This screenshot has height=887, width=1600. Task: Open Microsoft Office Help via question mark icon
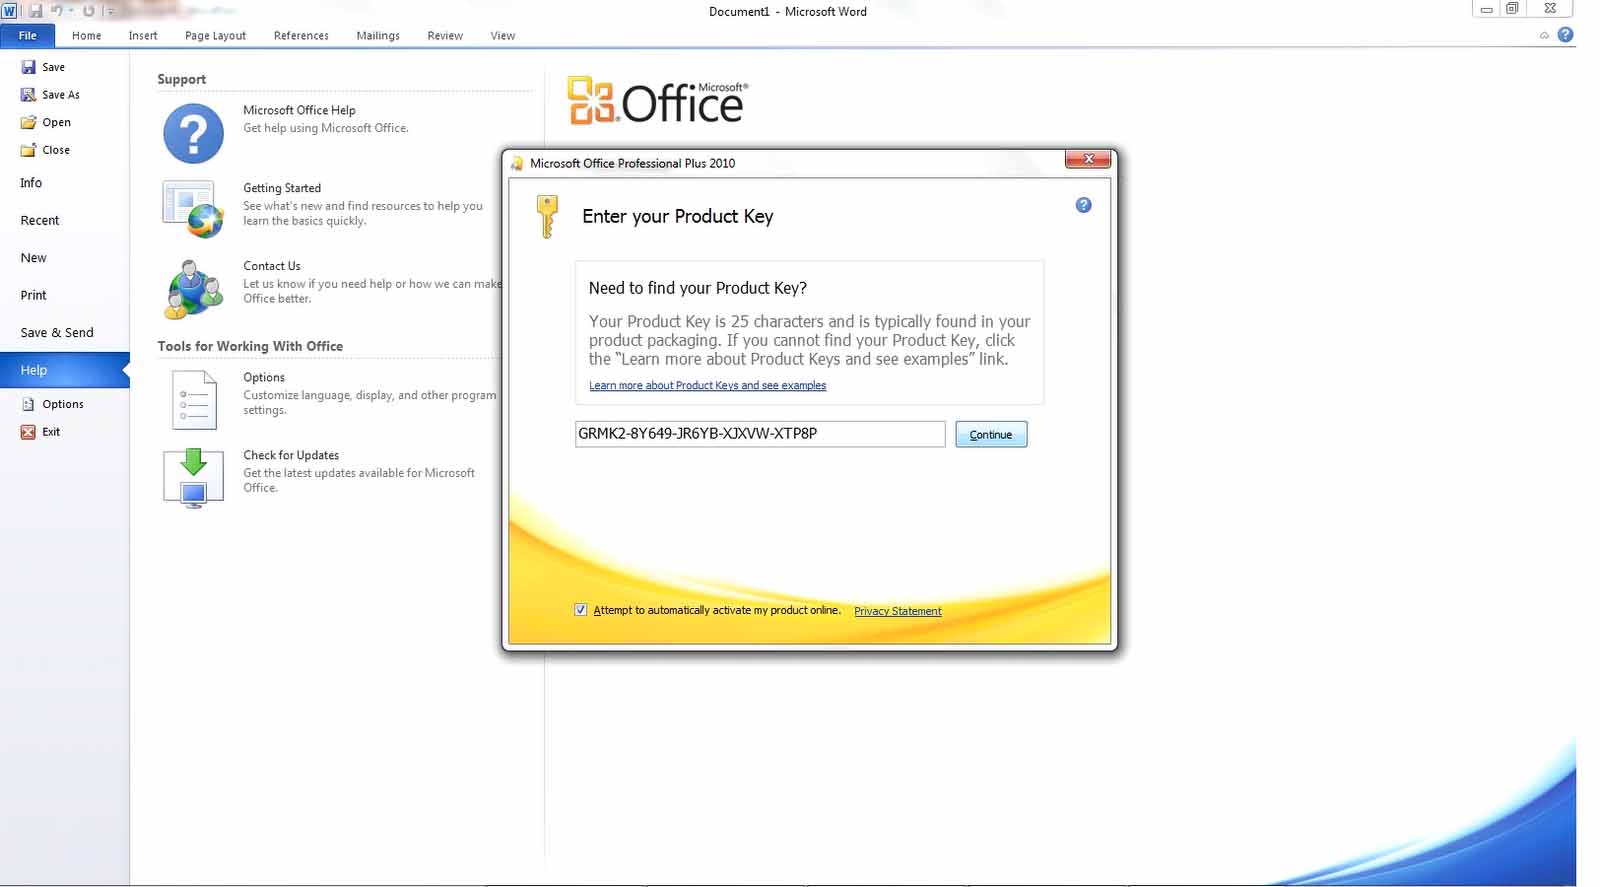192,131
